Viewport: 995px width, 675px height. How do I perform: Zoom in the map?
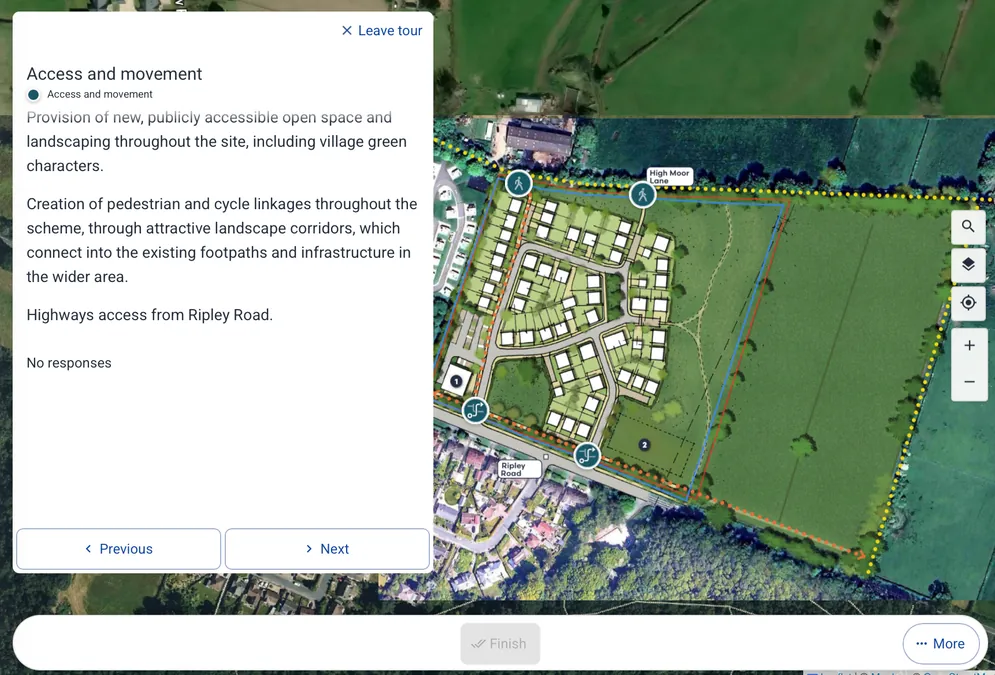(x=969, y=346)
